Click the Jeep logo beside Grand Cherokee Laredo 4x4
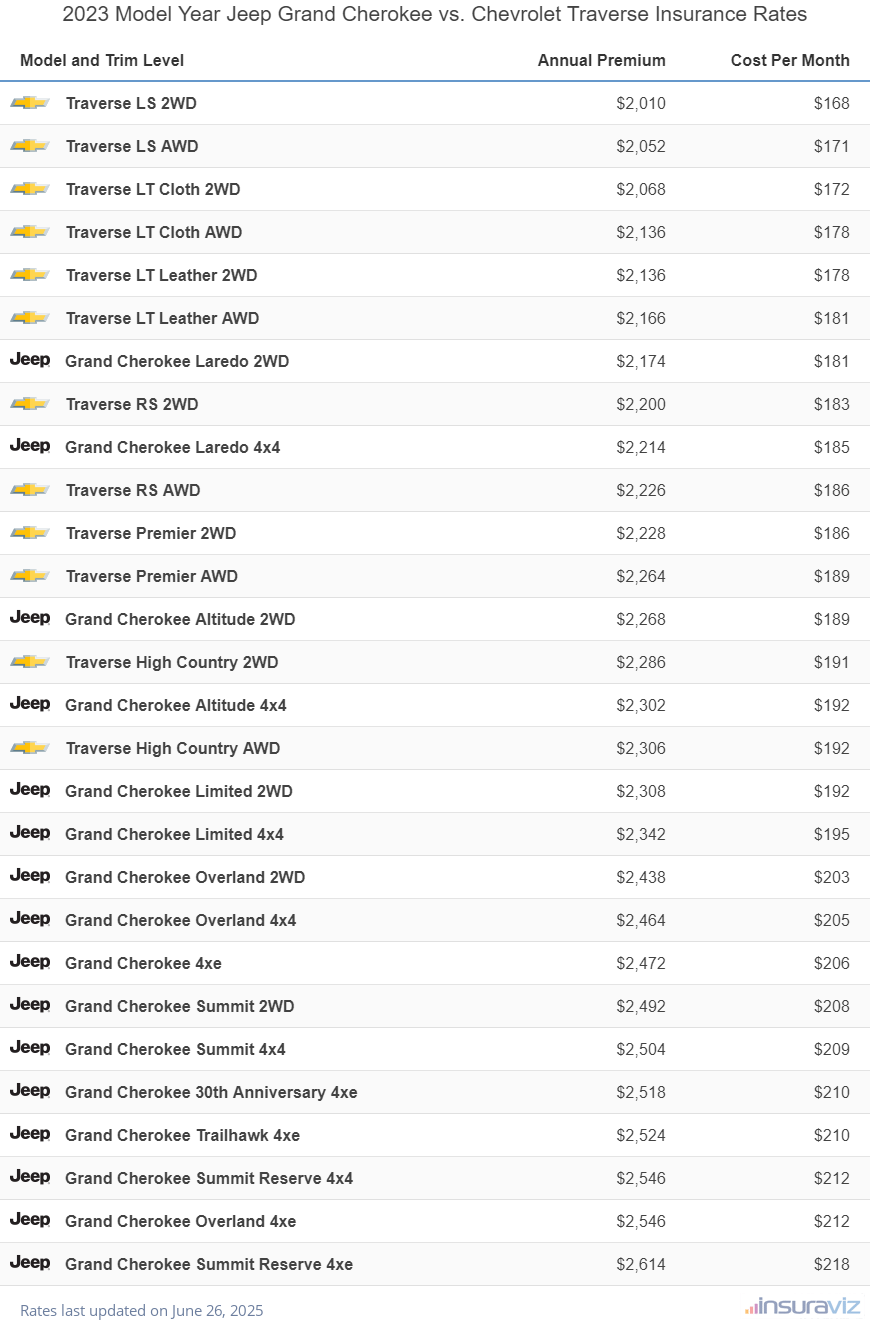 tap(30, 446)
